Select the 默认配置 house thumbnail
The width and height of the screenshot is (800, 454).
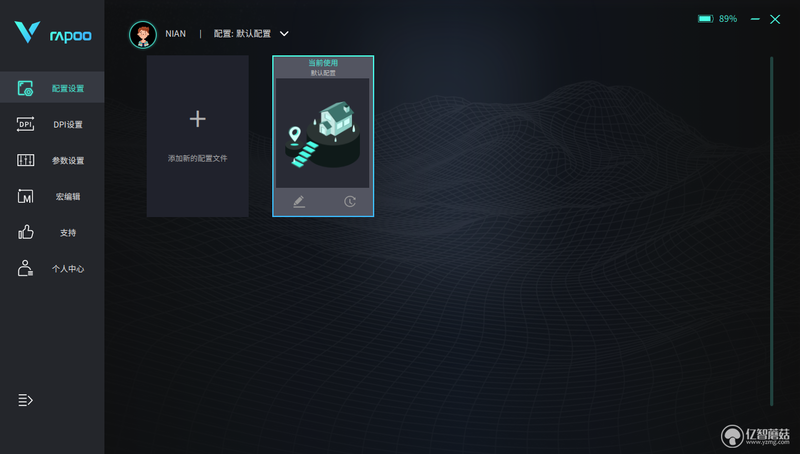click(x=322, y=133)
